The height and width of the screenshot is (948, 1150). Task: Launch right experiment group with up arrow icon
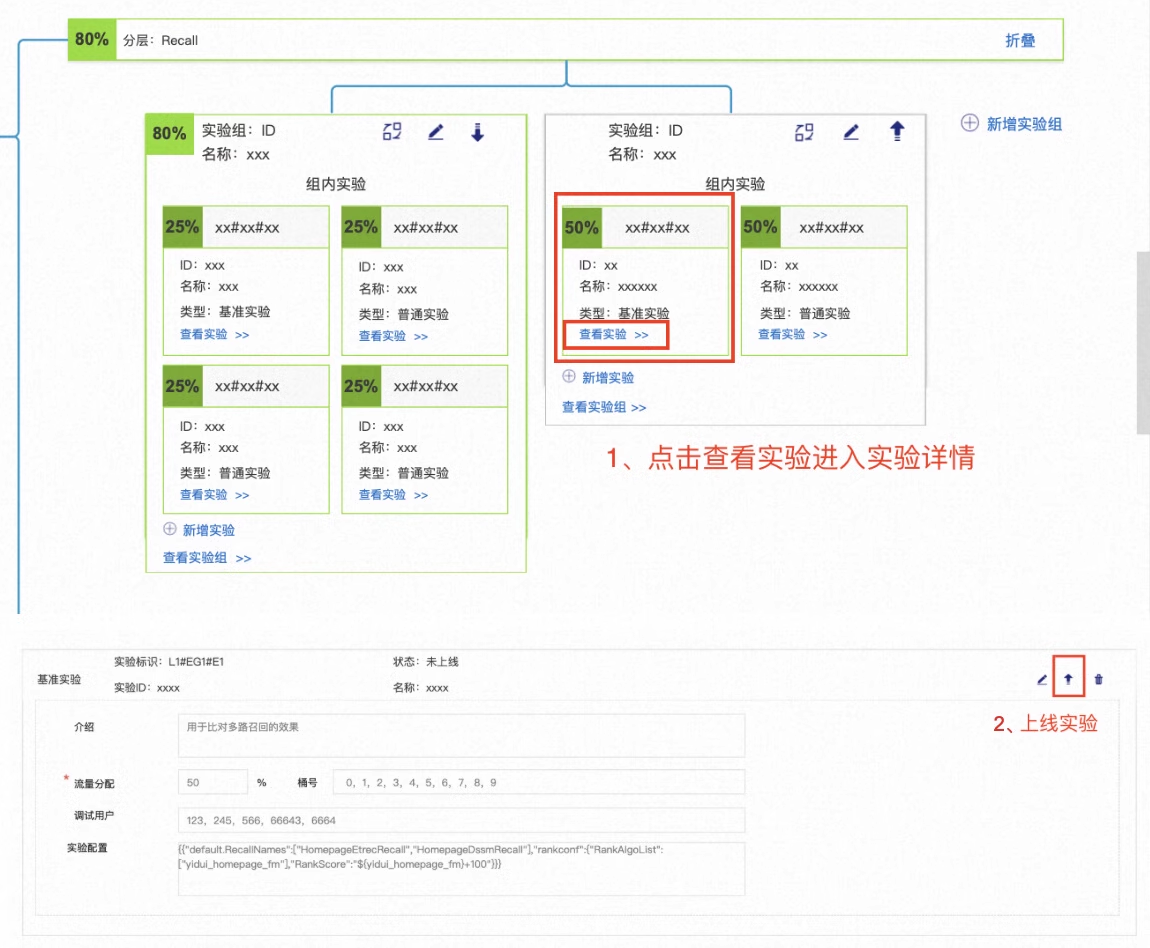897,131
